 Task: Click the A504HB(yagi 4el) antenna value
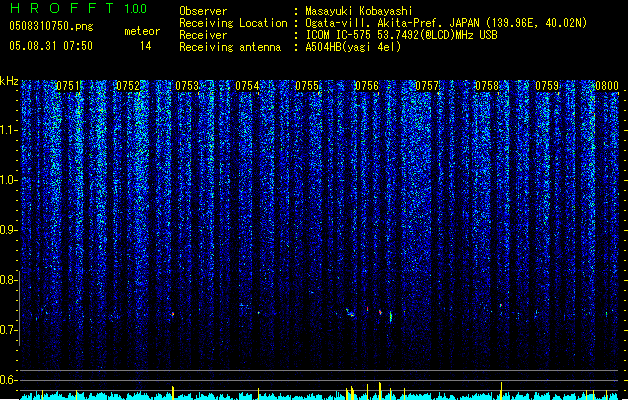[x=353, y=47]
